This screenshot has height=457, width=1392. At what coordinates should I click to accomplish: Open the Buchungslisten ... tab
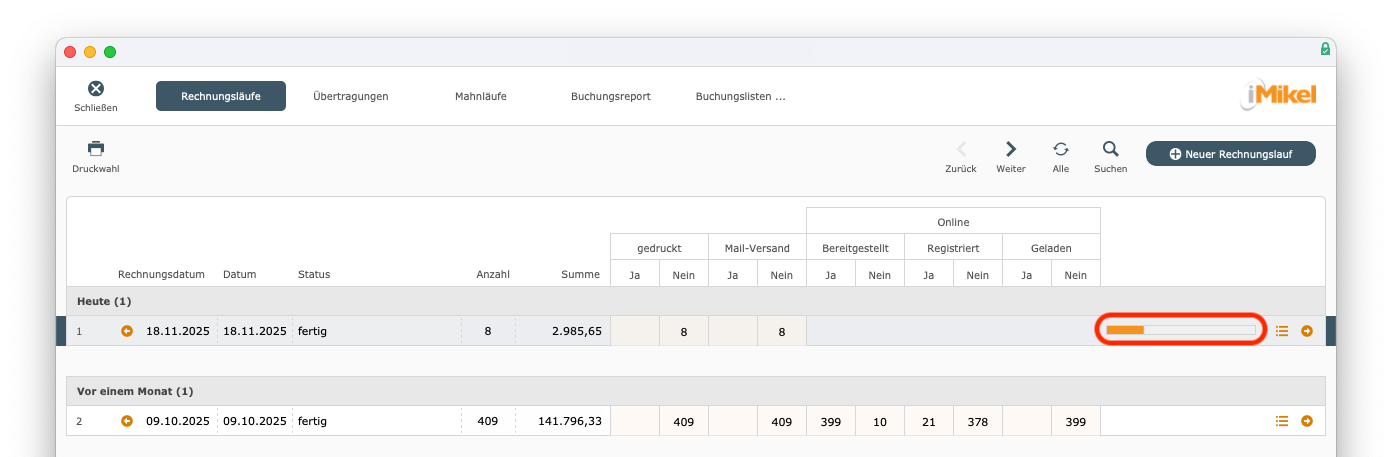click(740, 96)
